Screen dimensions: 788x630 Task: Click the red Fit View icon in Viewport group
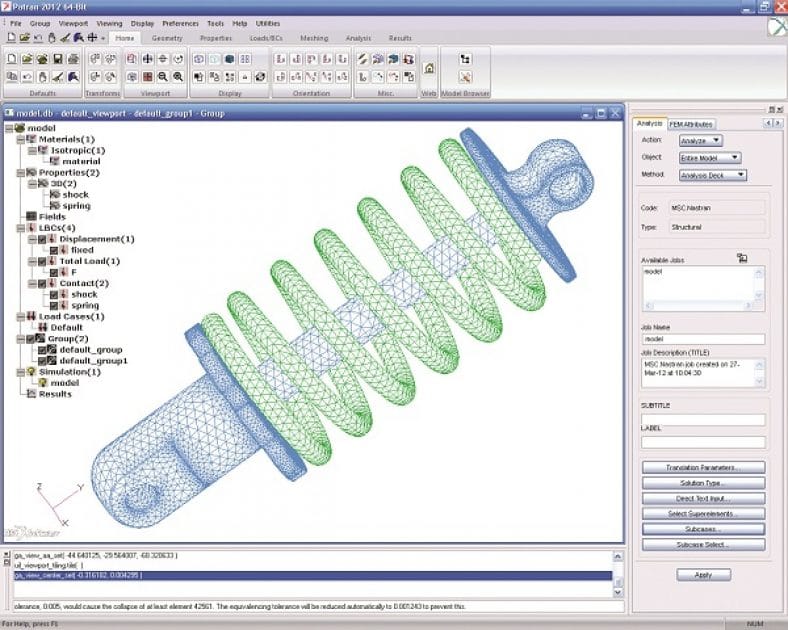point(147,77)
